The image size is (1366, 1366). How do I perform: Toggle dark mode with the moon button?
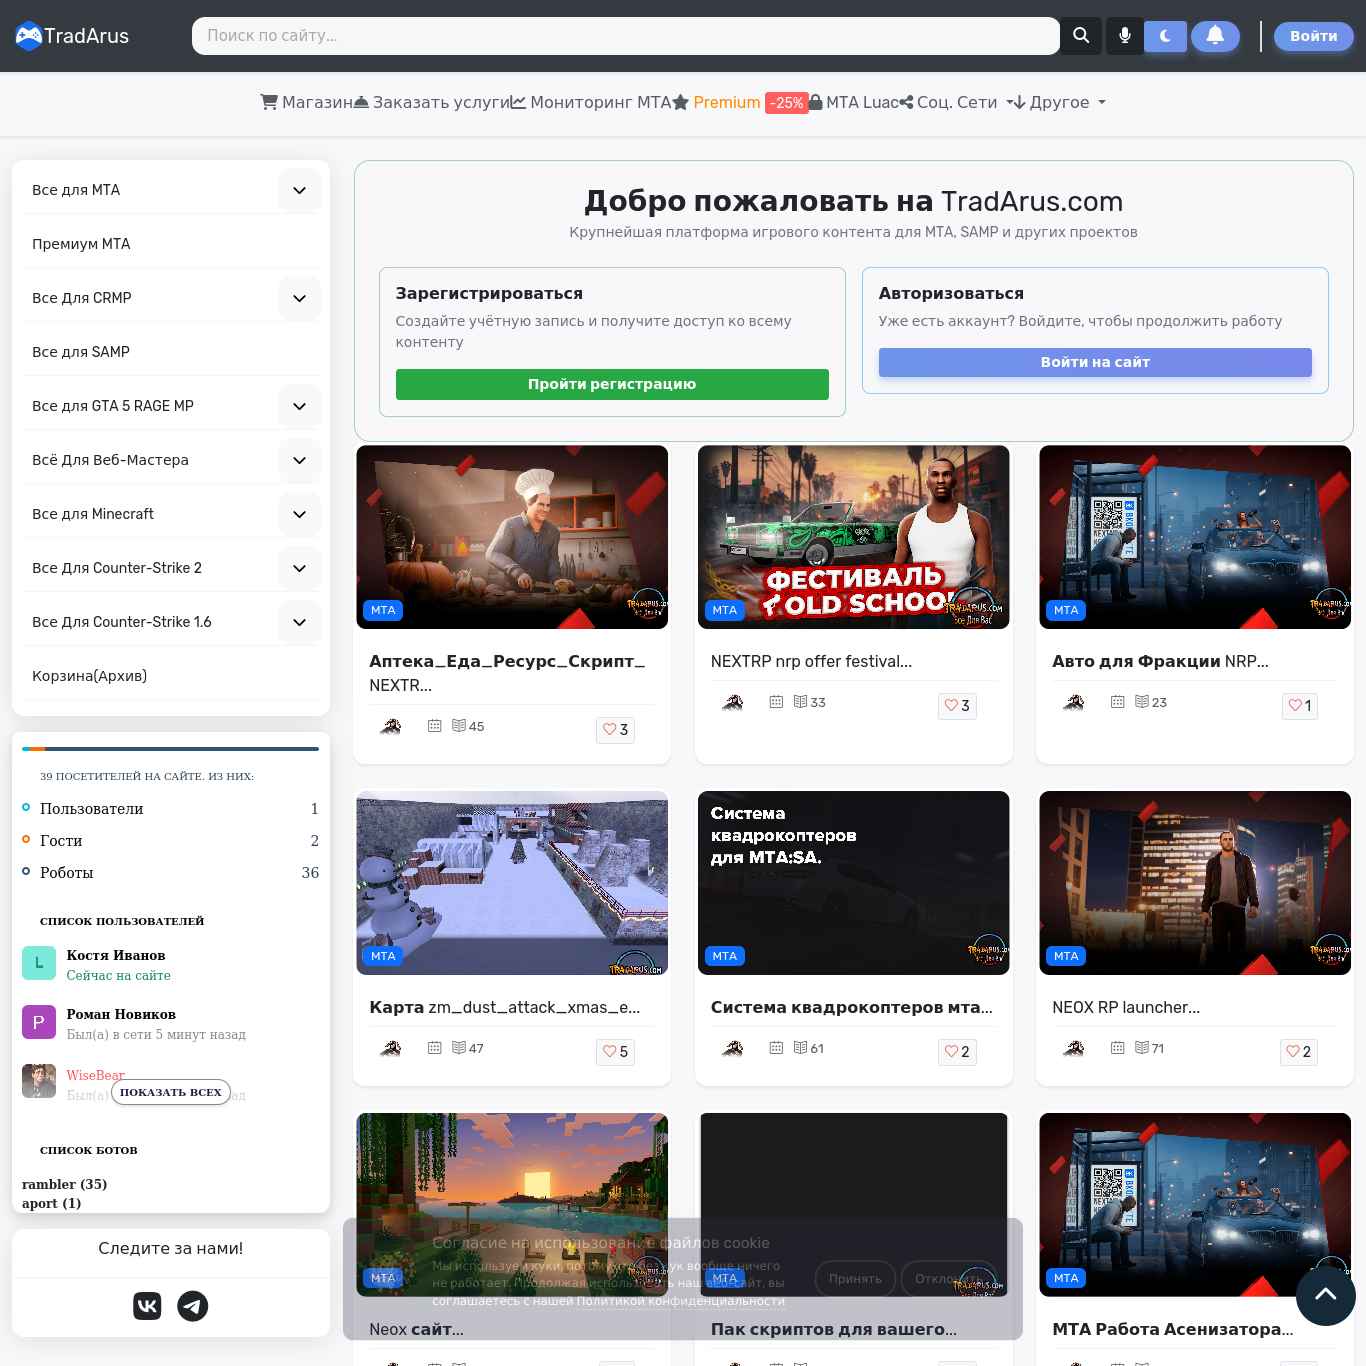(1165, 36)
